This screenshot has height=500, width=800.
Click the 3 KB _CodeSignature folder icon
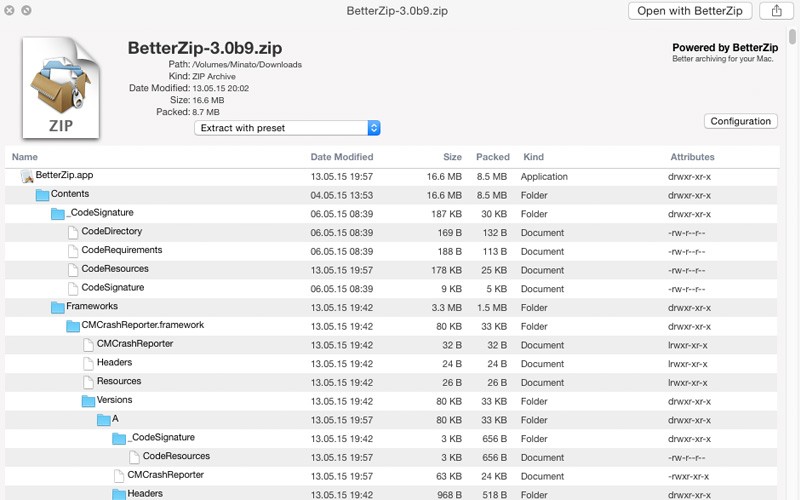[119, 438]
